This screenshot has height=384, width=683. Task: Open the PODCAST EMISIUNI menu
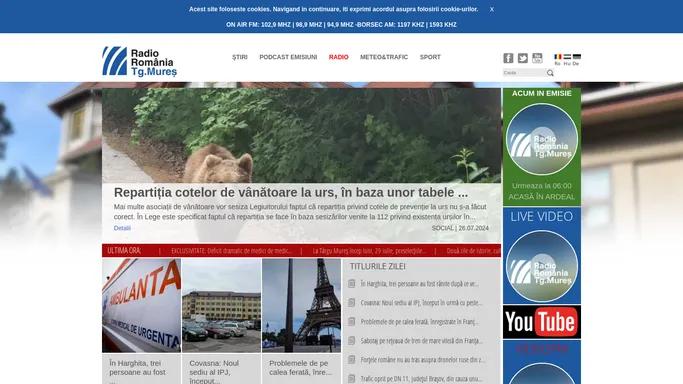(288, 57)
